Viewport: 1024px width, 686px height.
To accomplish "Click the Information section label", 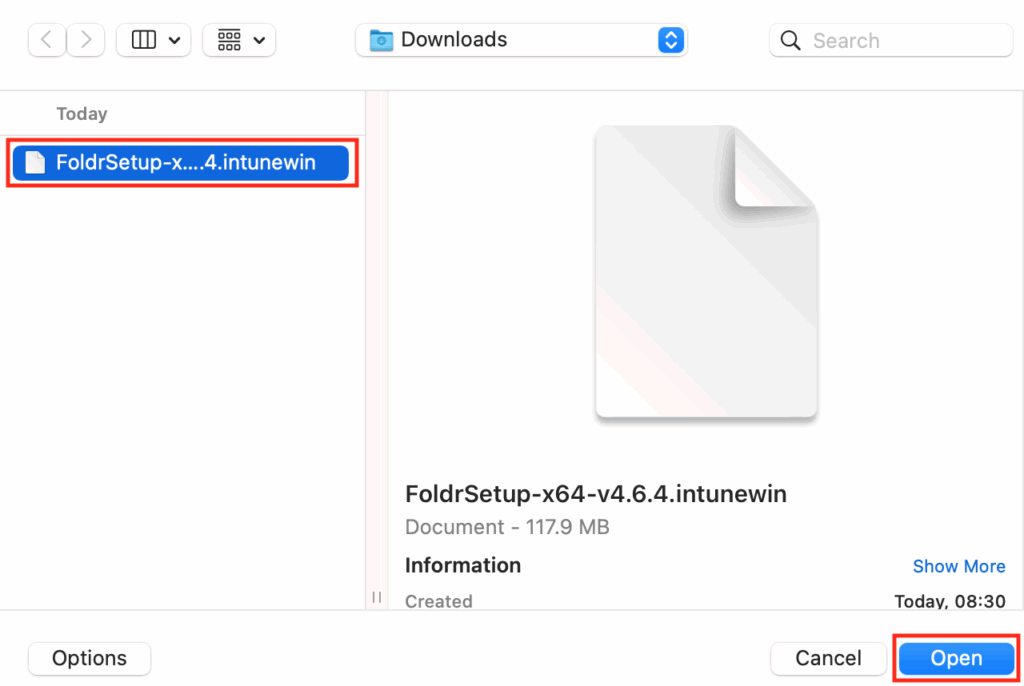I will click(x=462, y=565).
